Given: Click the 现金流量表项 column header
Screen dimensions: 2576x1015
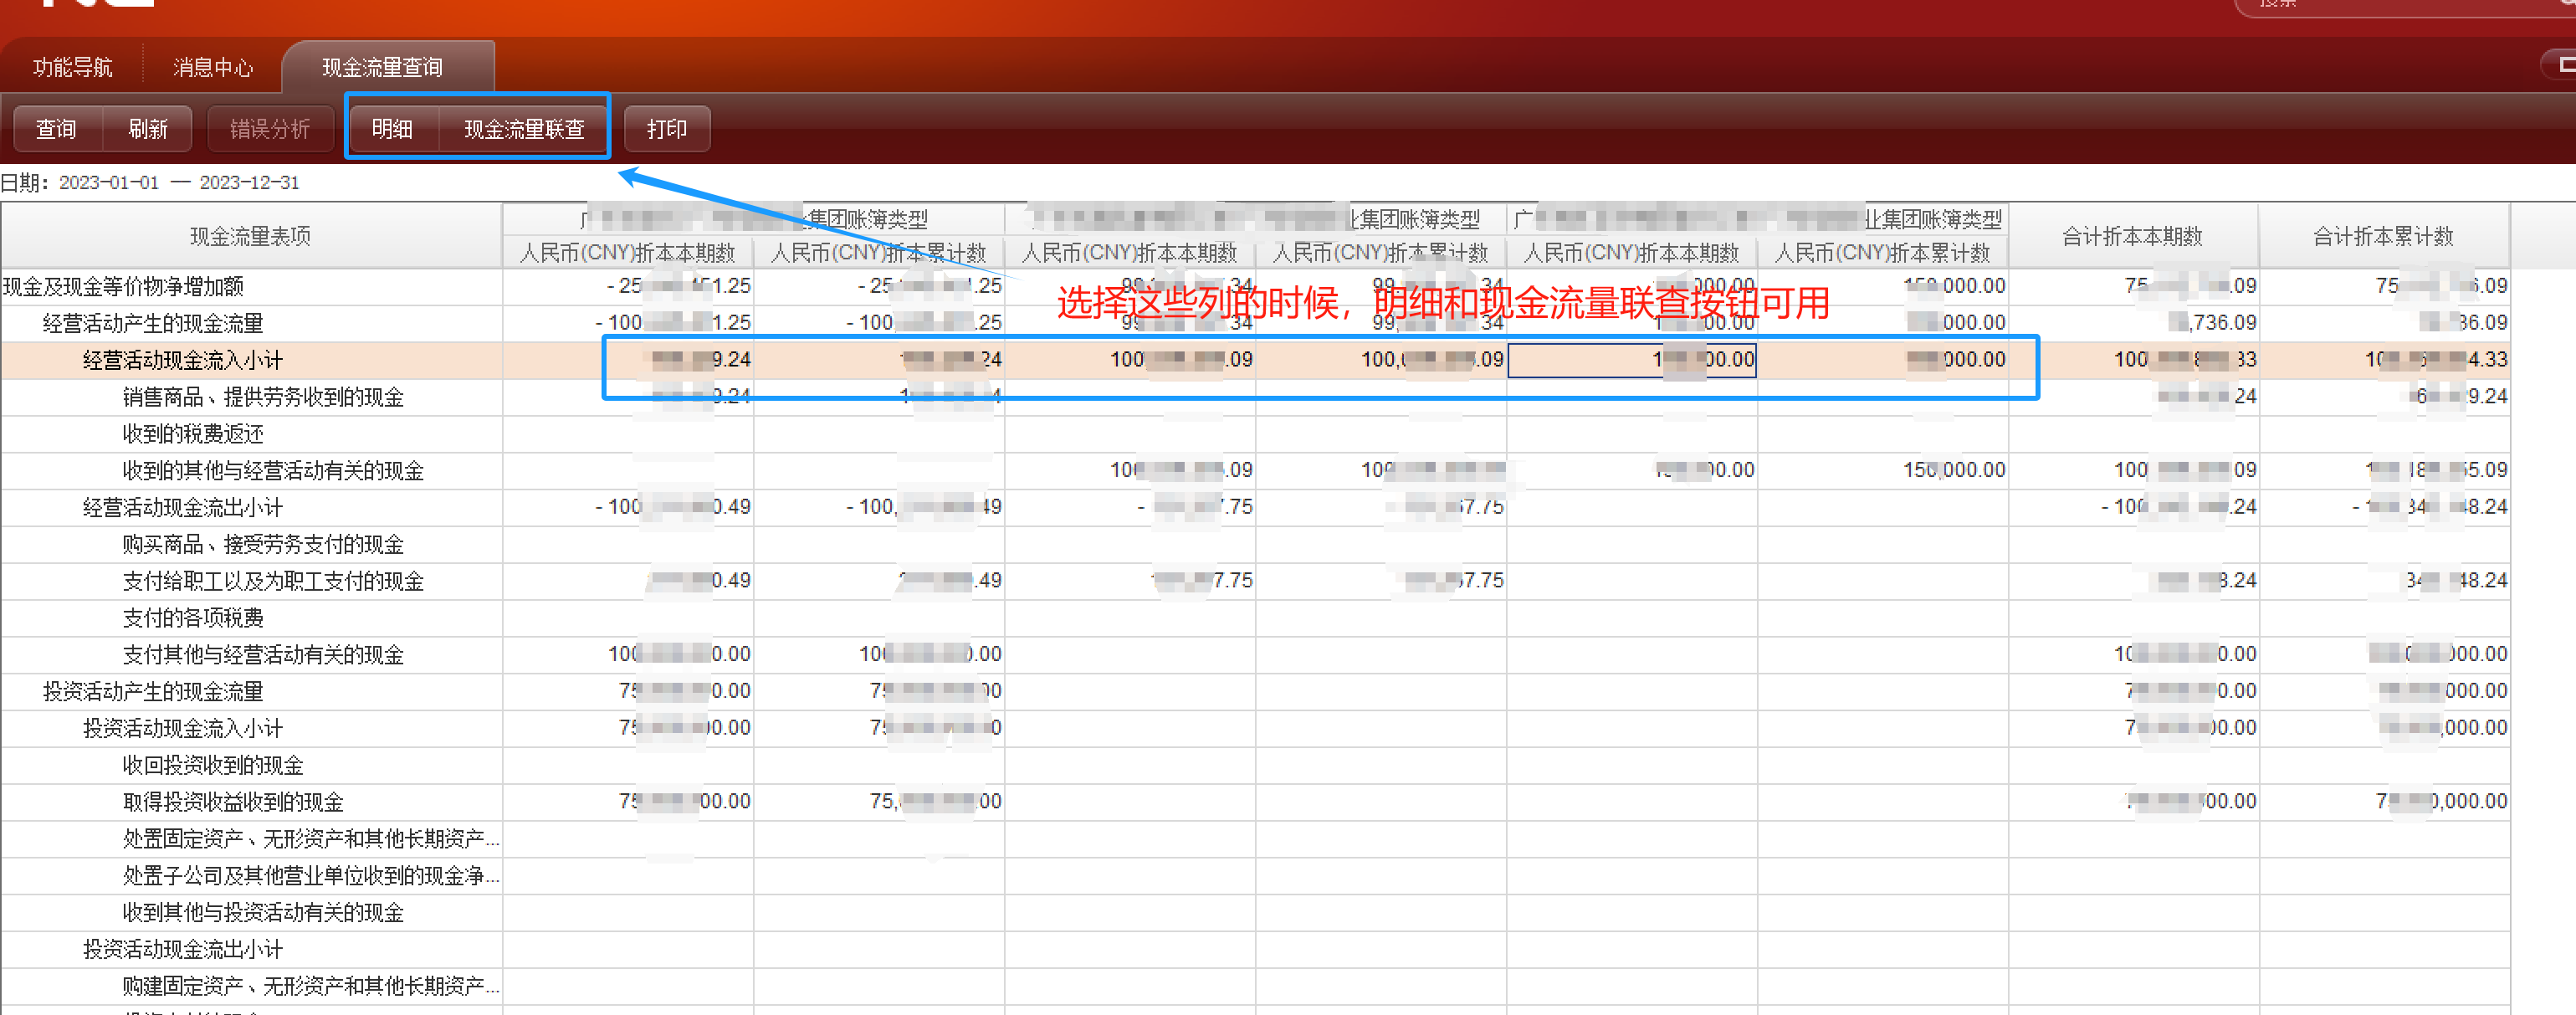Looking at the screenshot, I should coord(251,236).
